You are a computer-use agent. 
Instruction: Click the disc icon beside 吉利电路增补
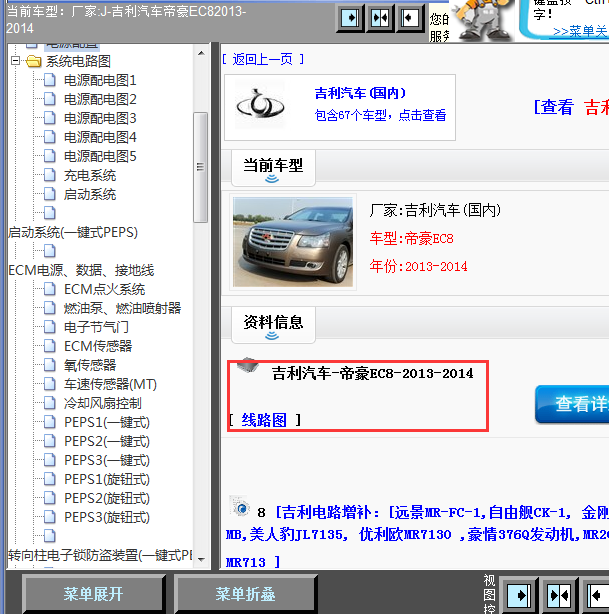[x=239, y=507]
